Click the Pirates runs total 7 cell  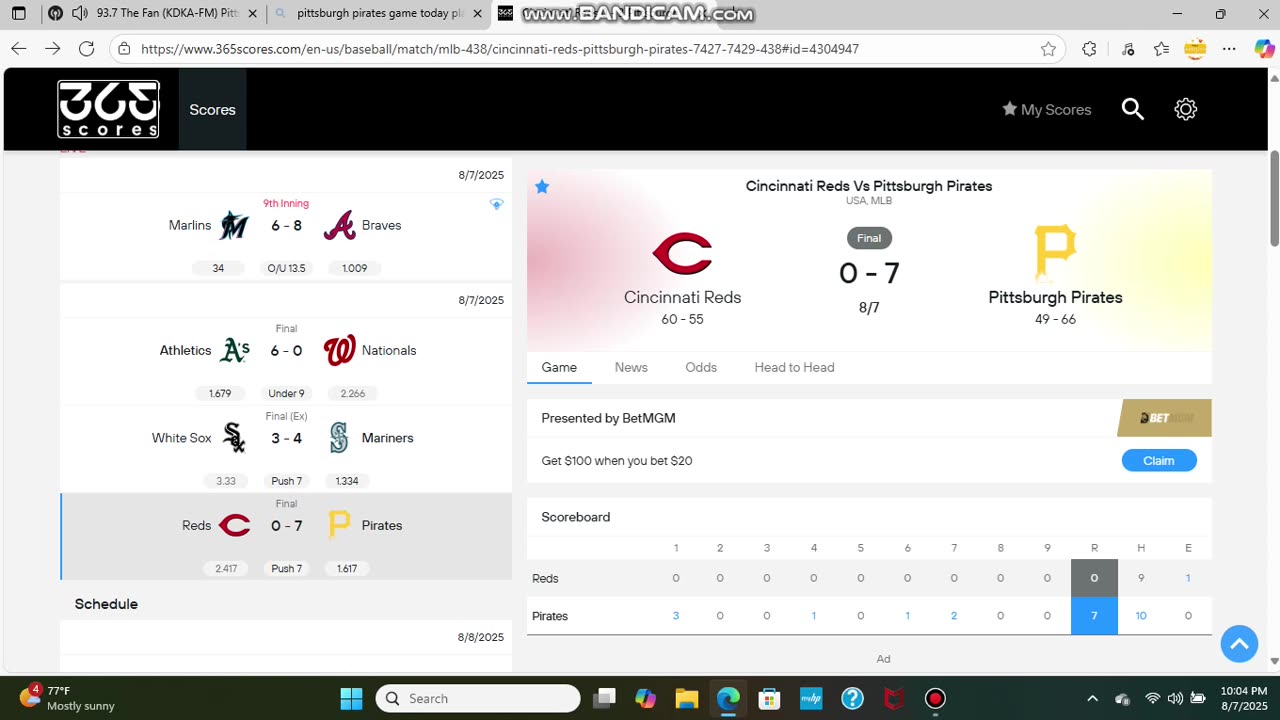coord(1094,616)
